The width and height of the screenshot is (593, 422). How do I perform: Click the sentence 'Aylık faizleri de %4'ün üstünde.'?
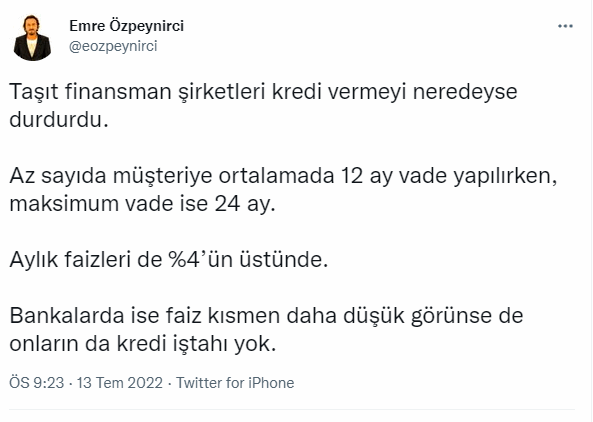[x=169, y=260]
